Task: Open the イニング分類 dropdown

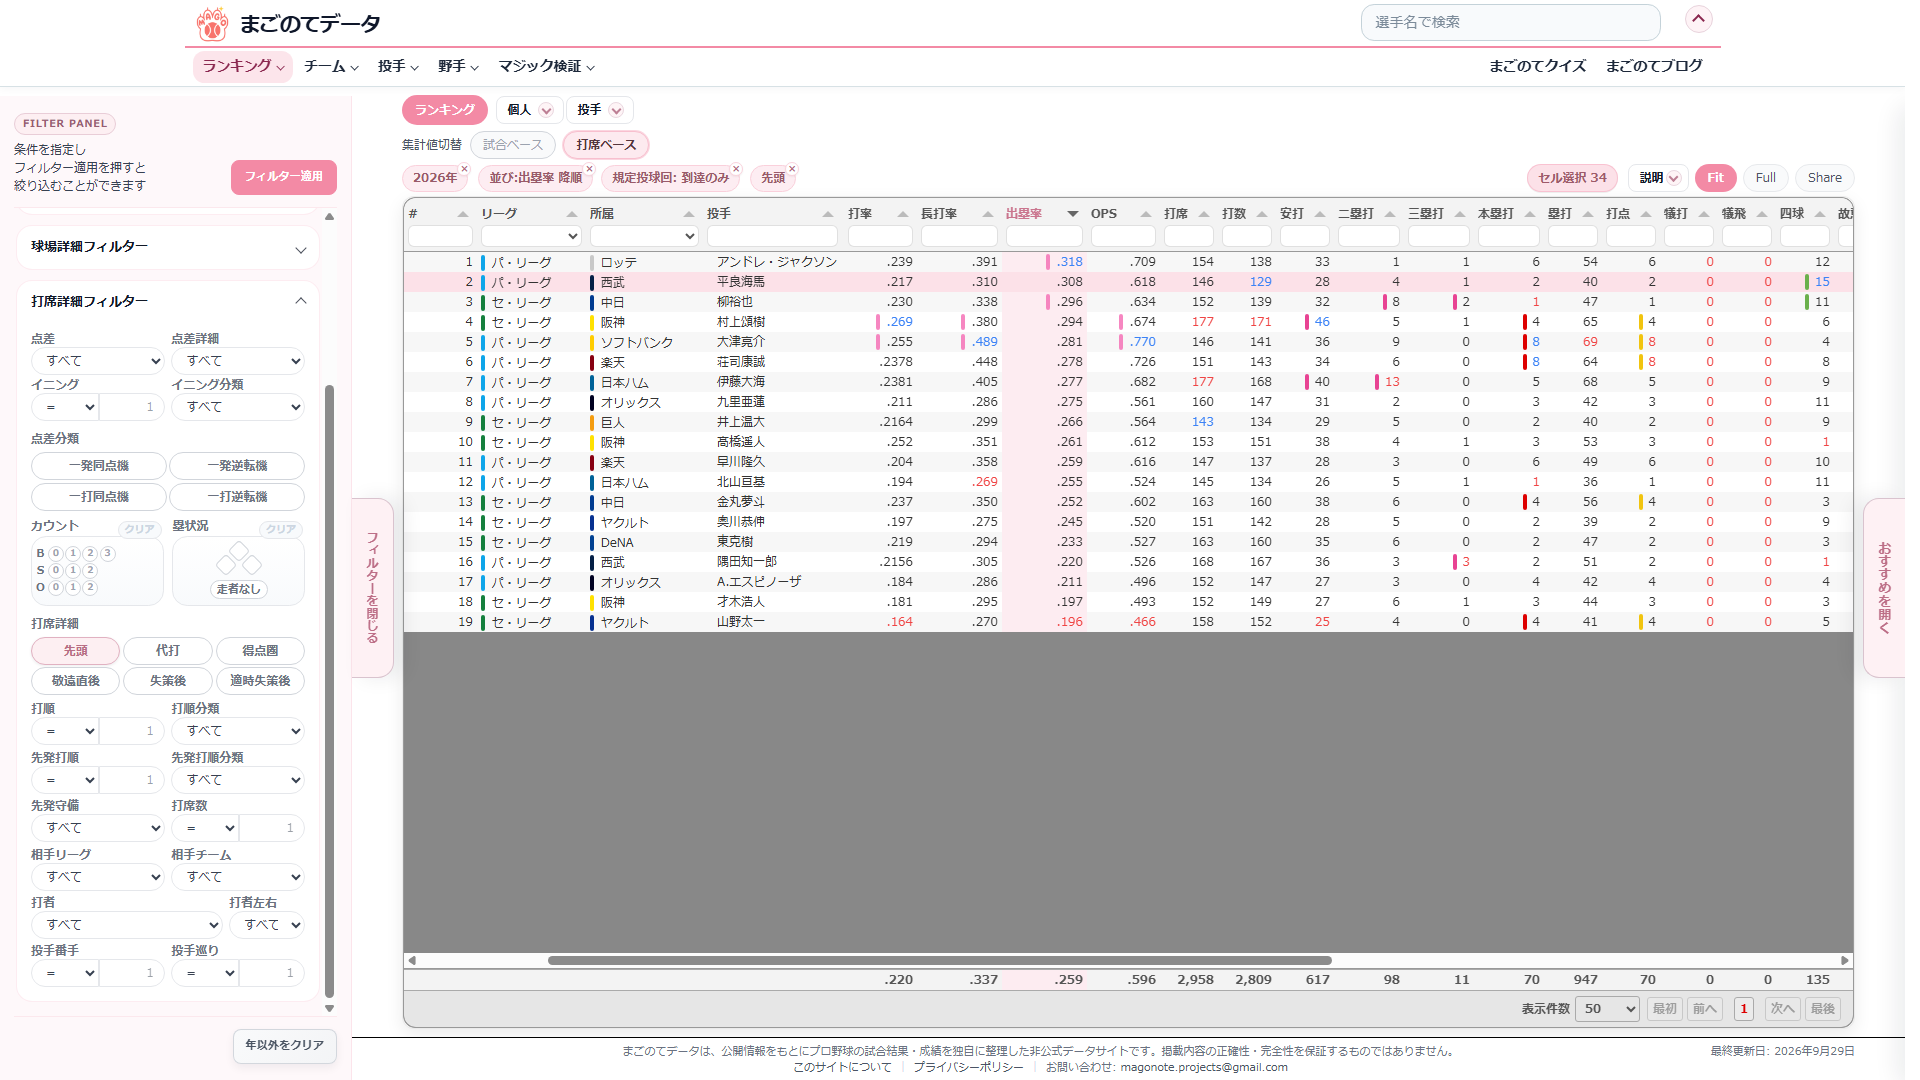Action: click(x=237, y=407)
